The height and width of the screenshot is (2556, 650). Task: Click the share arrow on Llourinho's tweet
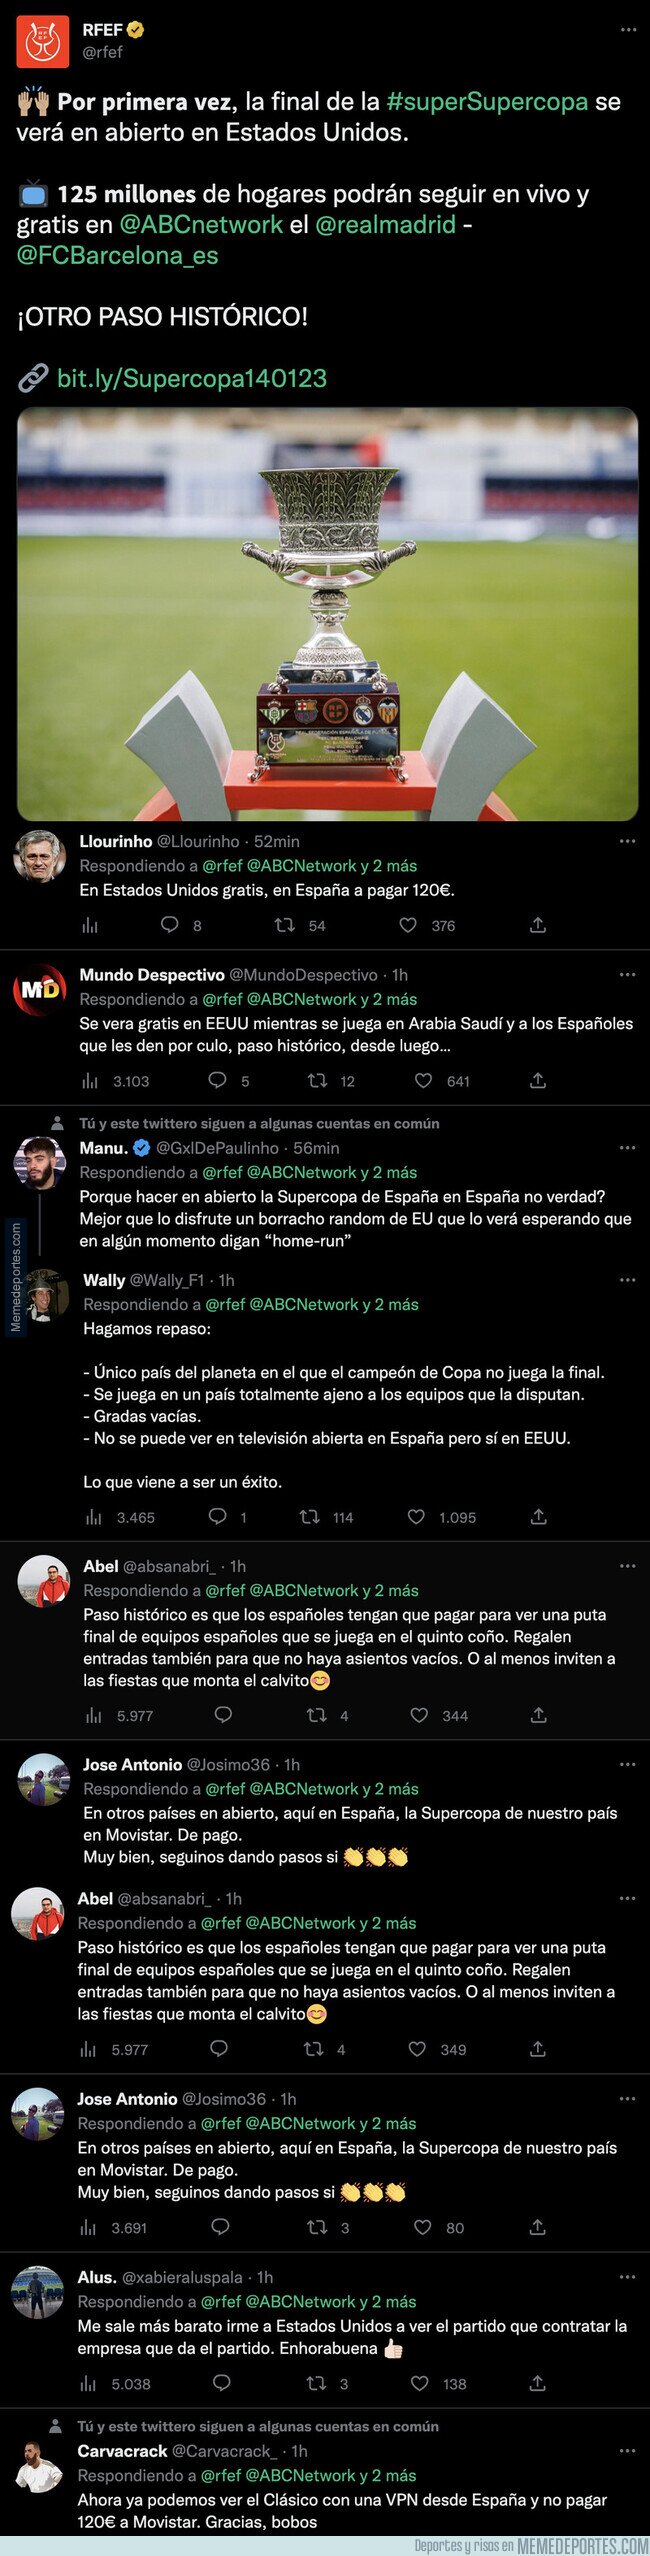coord(539,925)
